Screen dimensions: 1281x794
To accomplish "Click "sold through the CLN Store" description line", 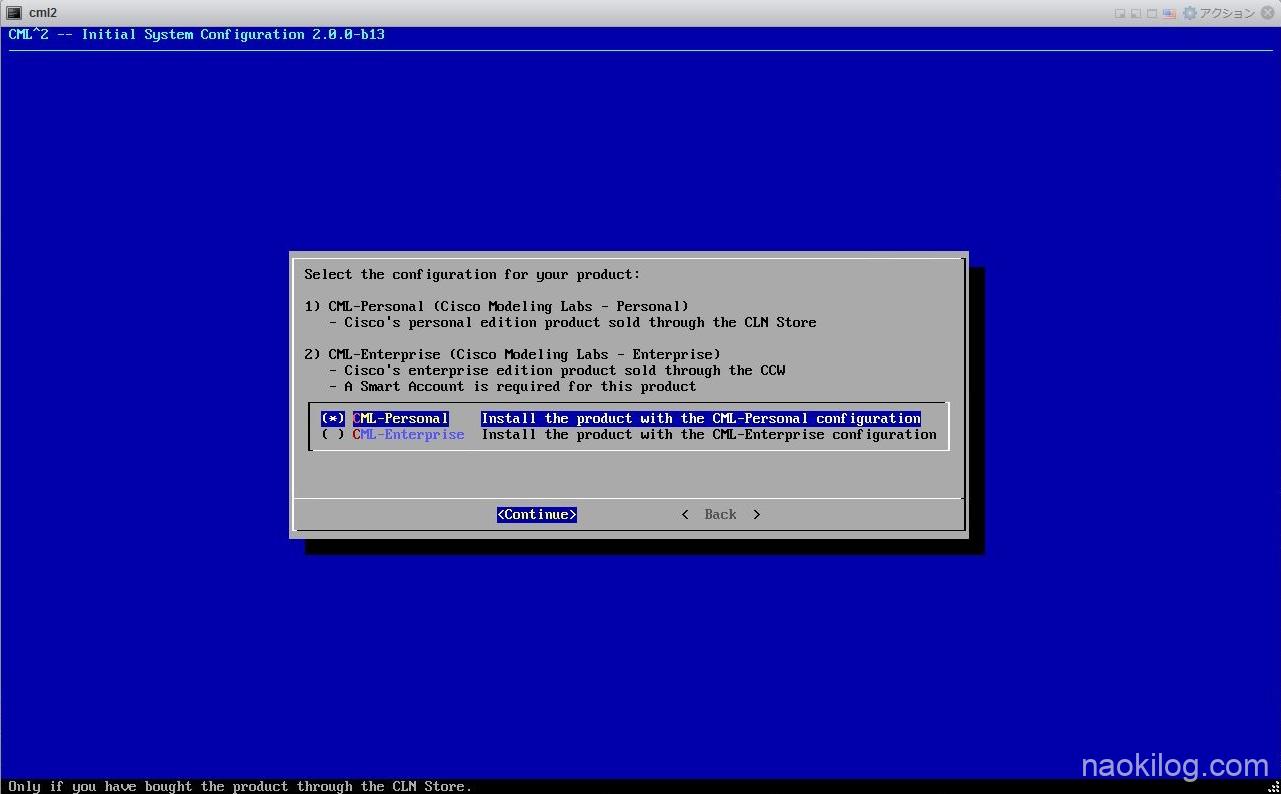I will tap(572, 322).
